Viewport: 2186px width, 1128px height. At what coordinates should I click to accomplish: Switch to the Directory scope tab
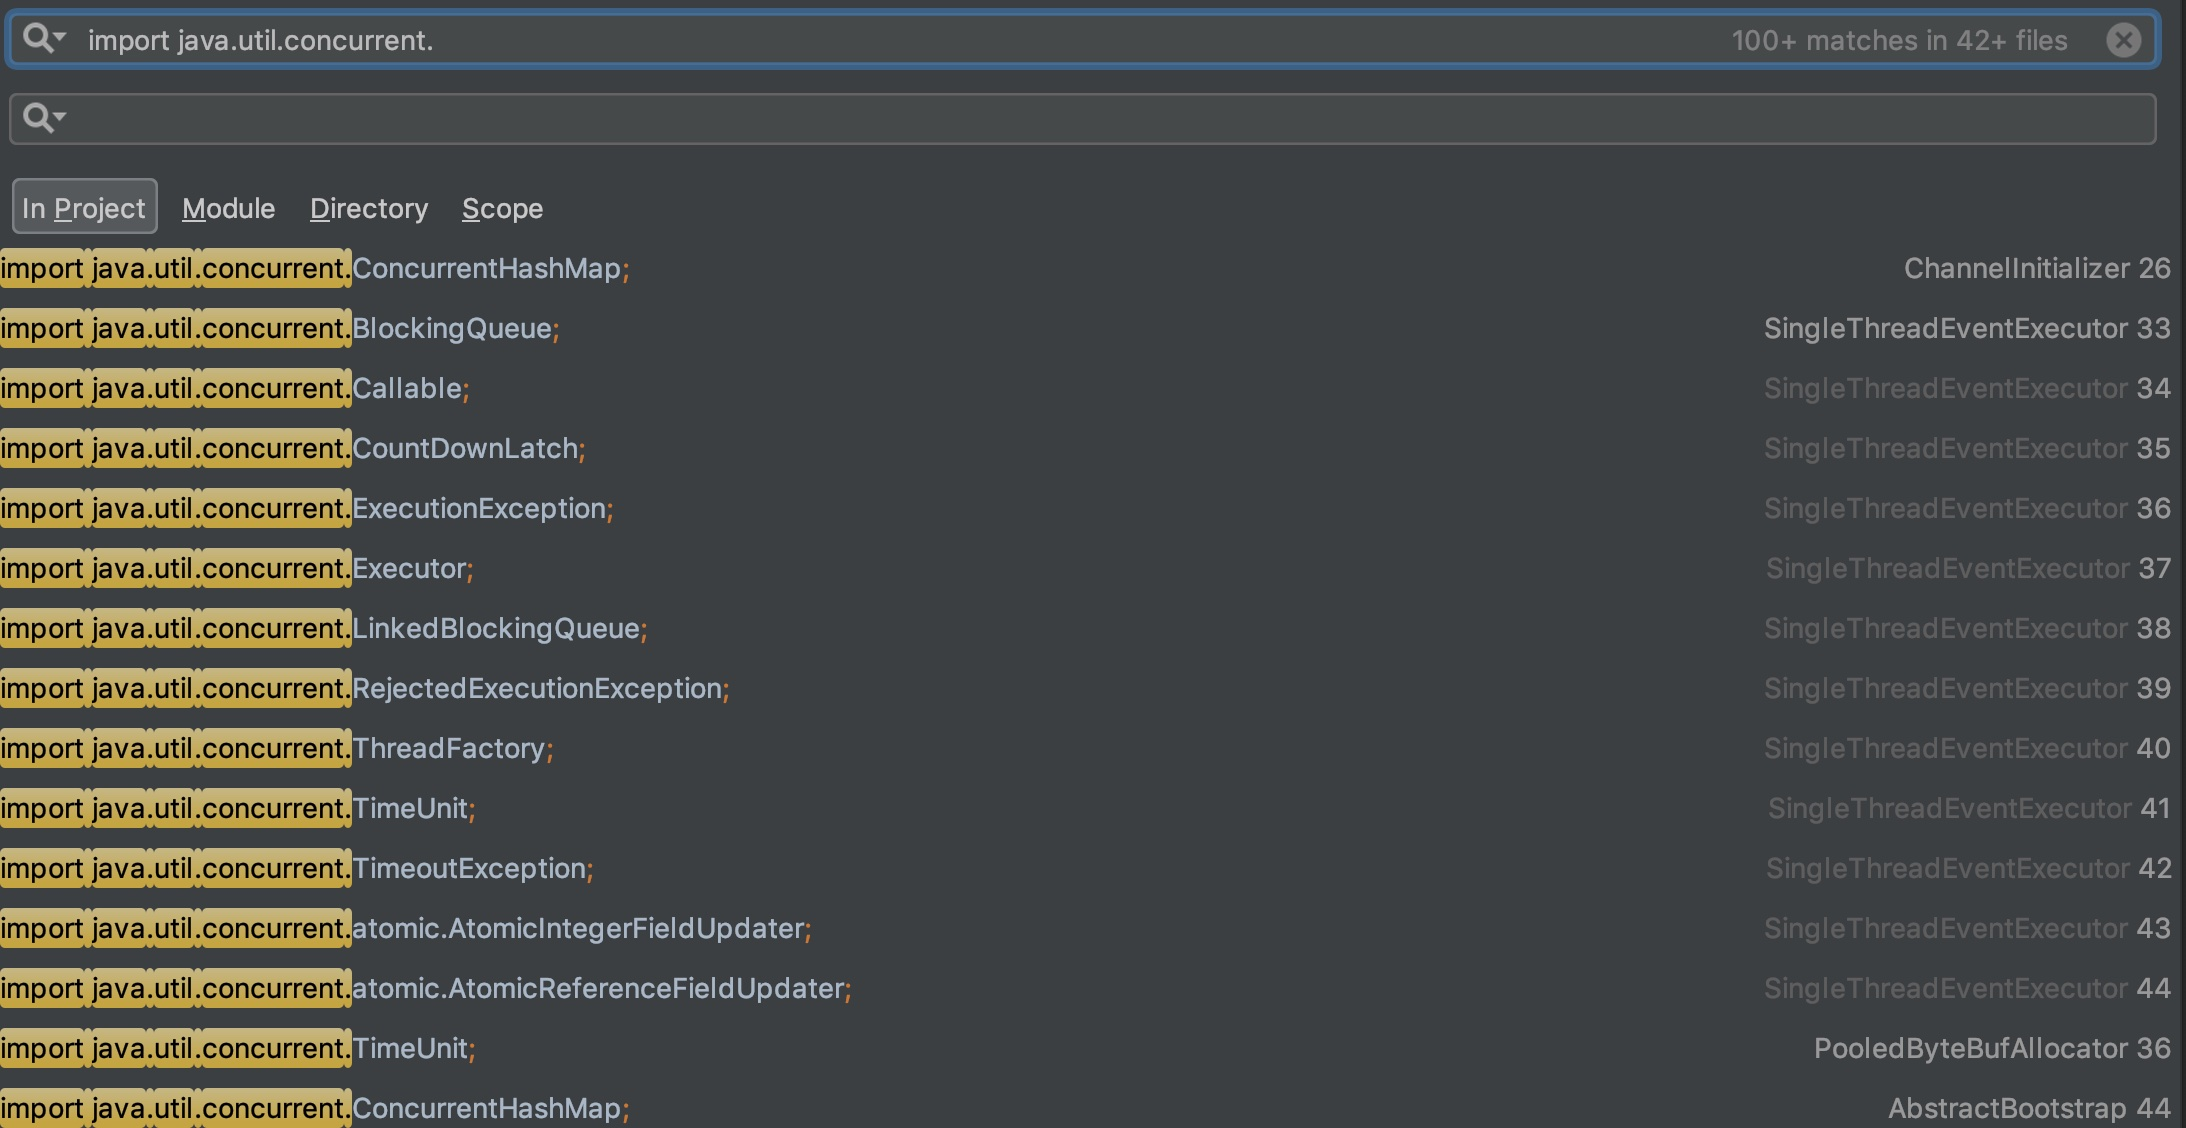click(369, 208)
